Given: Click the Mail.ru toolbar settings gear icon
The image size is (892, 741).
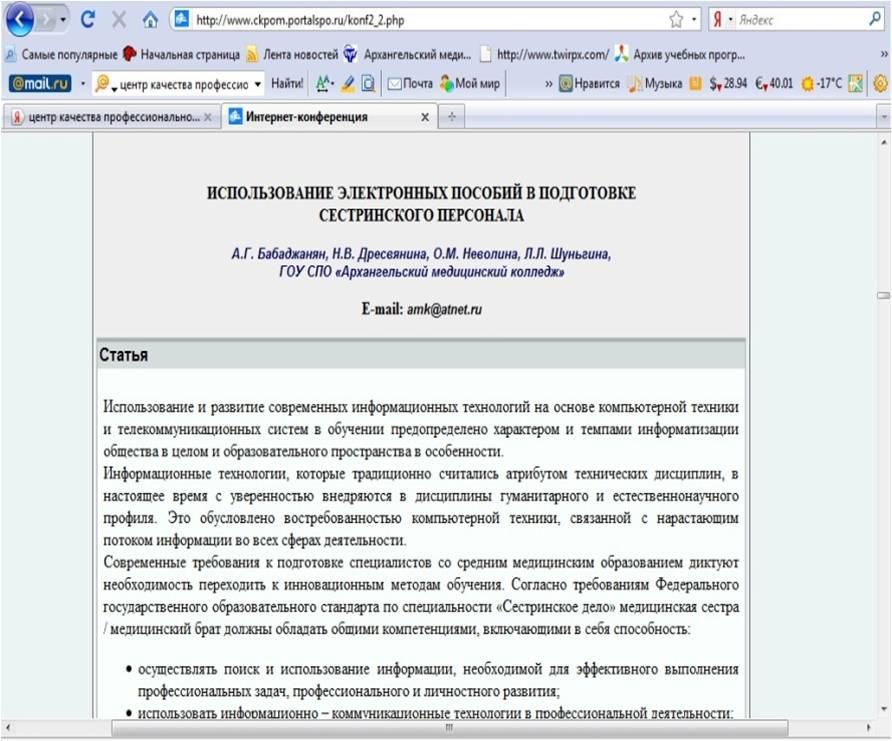Looking at the screenshot, I should point(880,84).
